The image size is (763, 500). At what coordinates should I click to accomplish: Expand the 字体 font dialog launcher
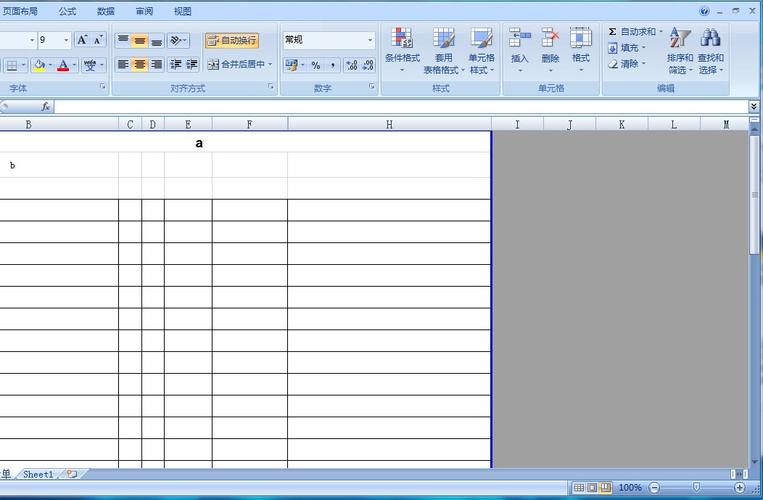(102, 86)
